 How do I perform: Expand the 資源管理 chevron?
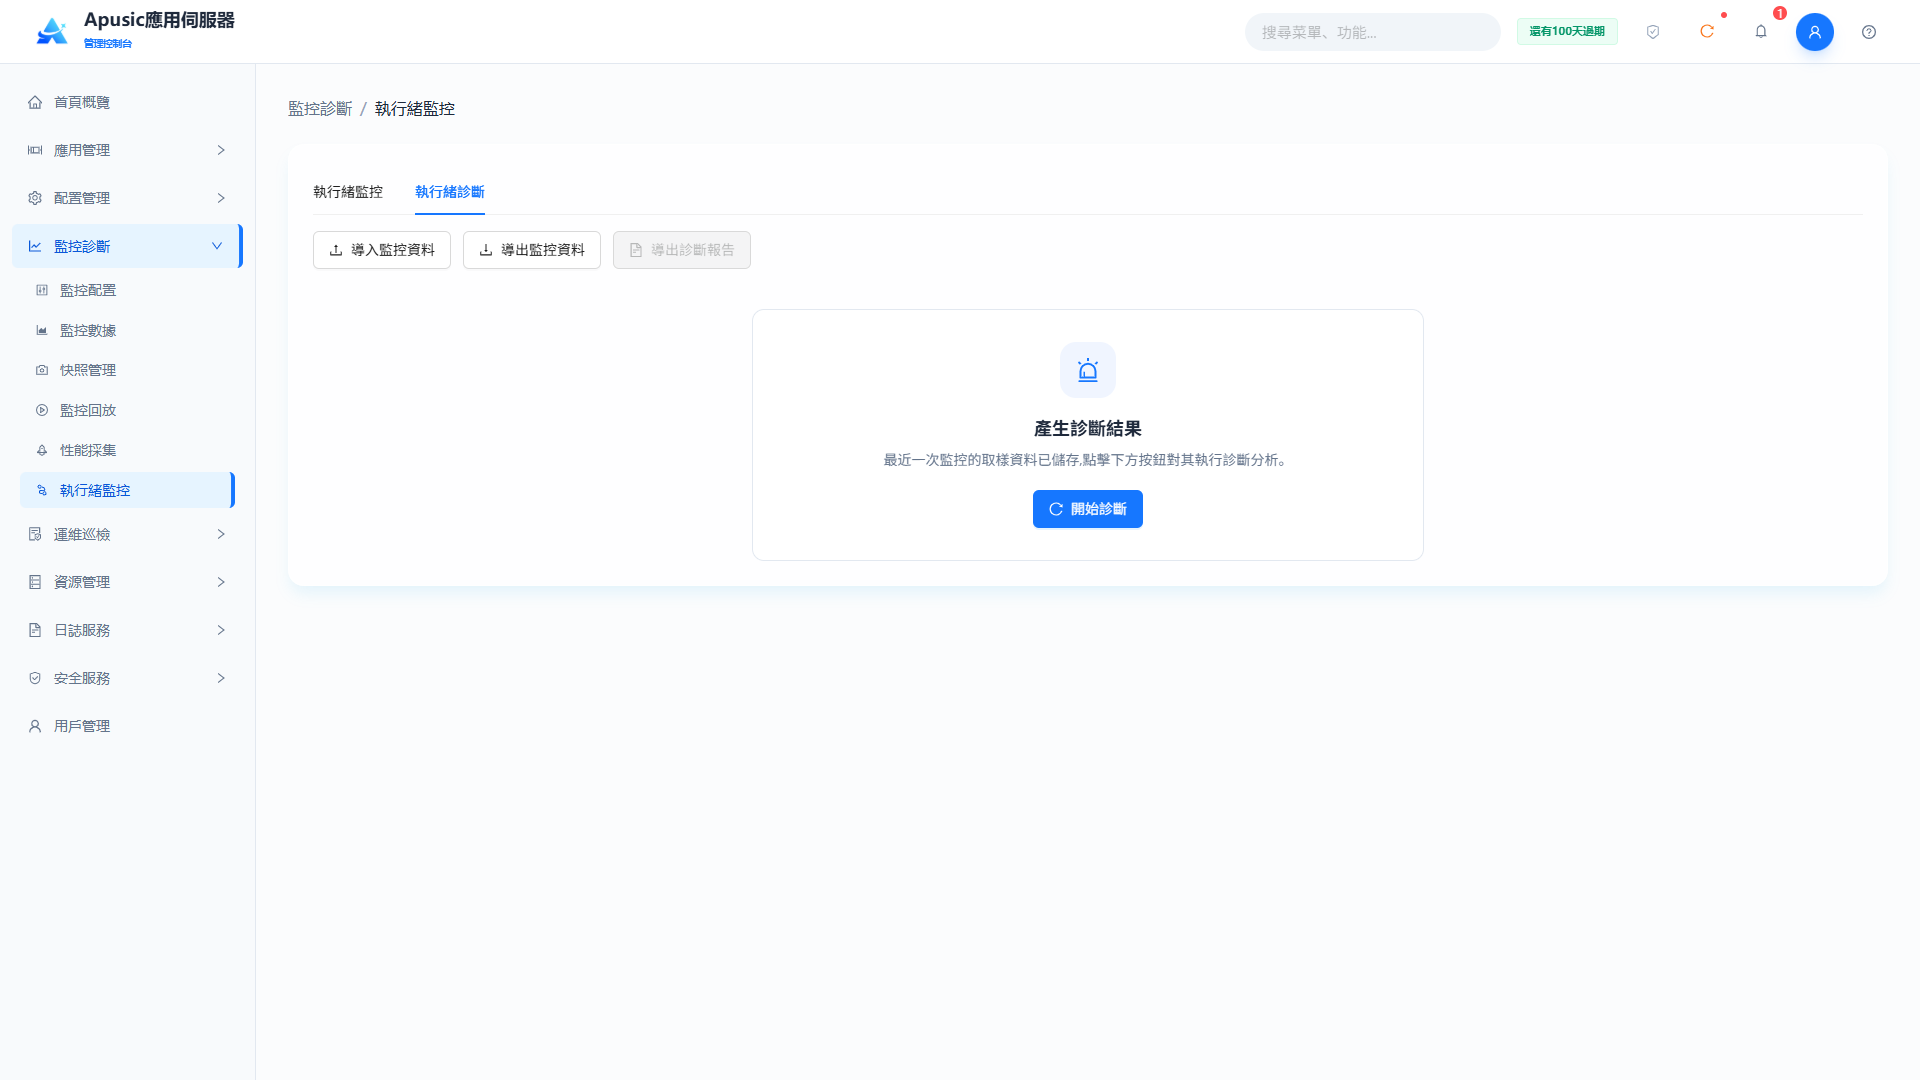point(221,582)
